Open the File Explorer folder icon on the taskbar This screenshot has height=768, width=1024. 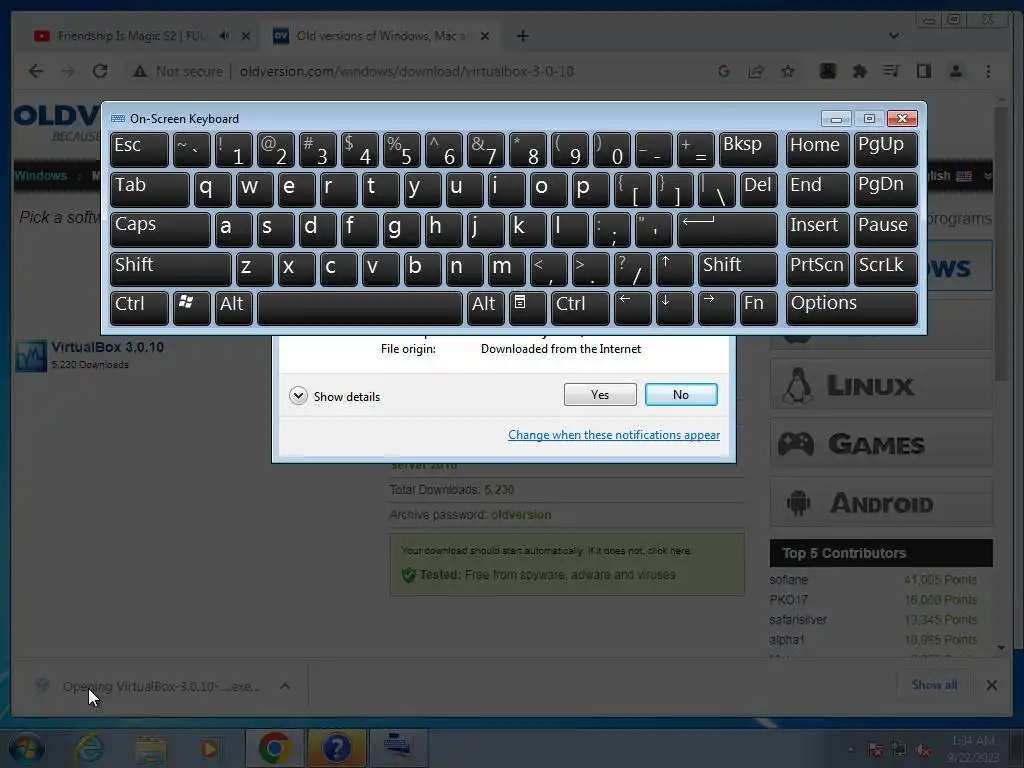click(150, 748)
